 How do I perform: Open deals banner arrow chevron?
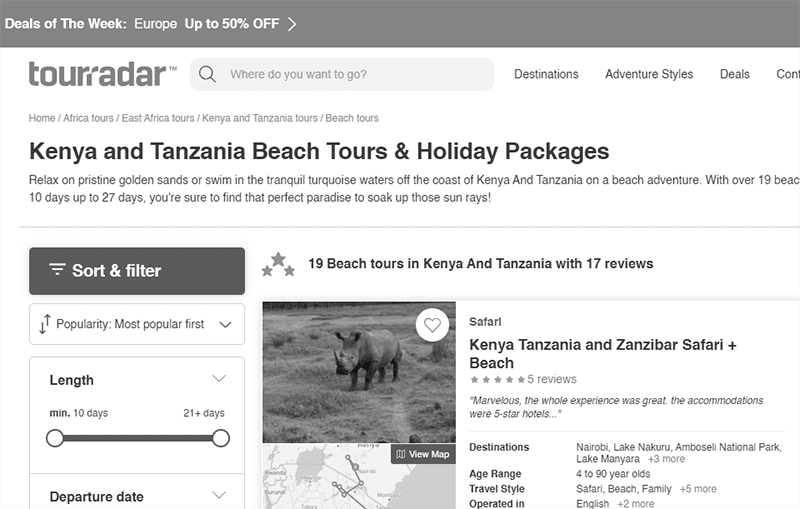coord(292,24)
